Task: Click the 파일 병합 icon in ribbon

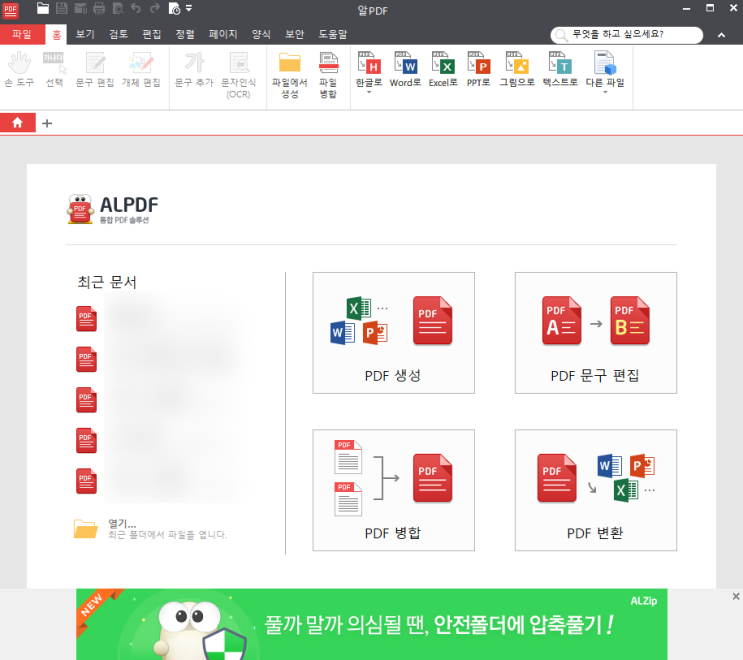Action: pos(328,64)
